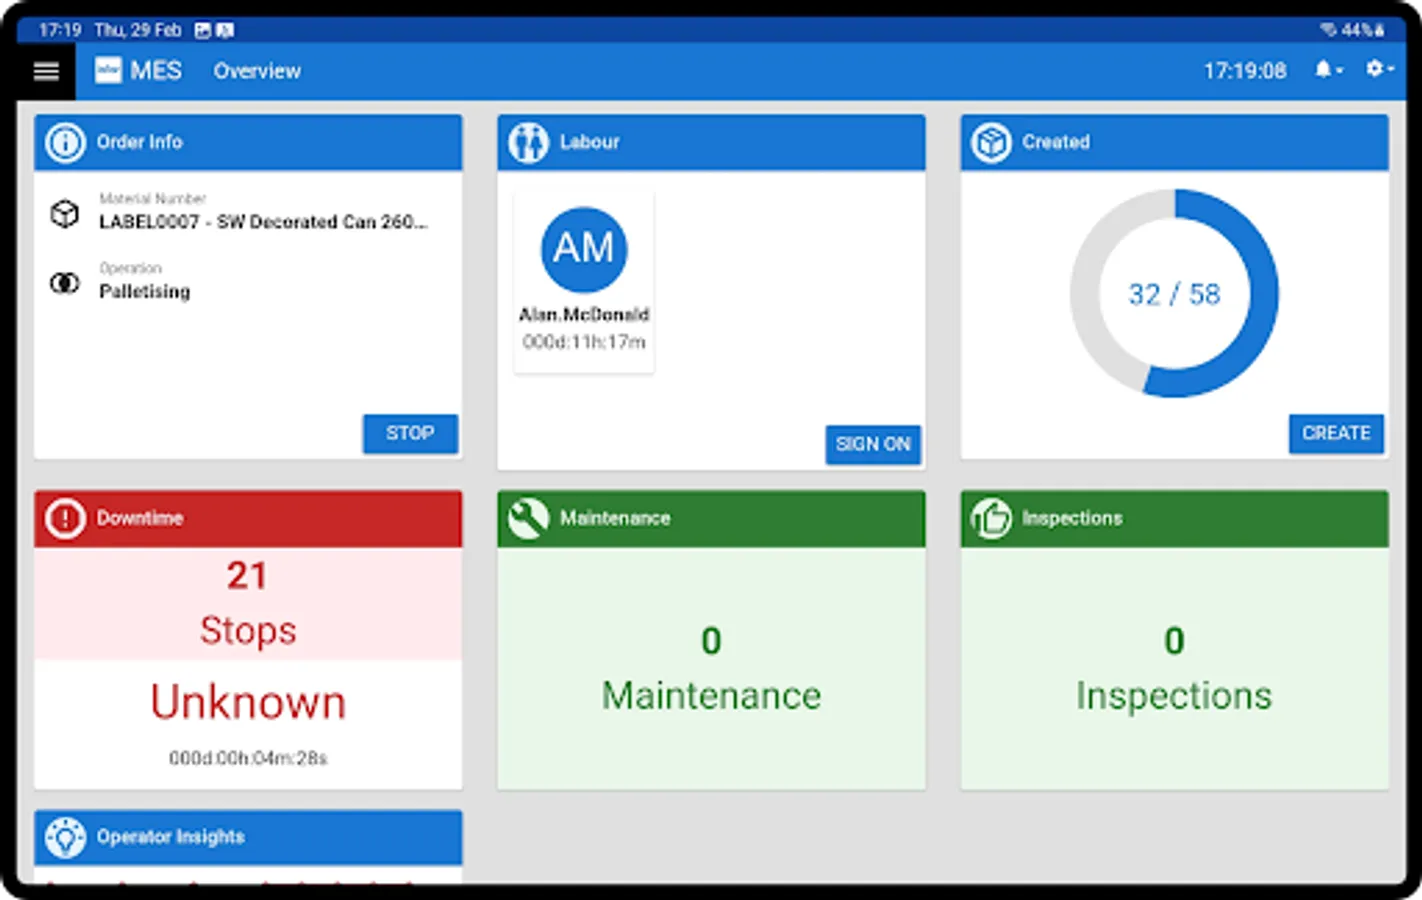Open the 0 Maintenance tile

[x=711, y=668]
